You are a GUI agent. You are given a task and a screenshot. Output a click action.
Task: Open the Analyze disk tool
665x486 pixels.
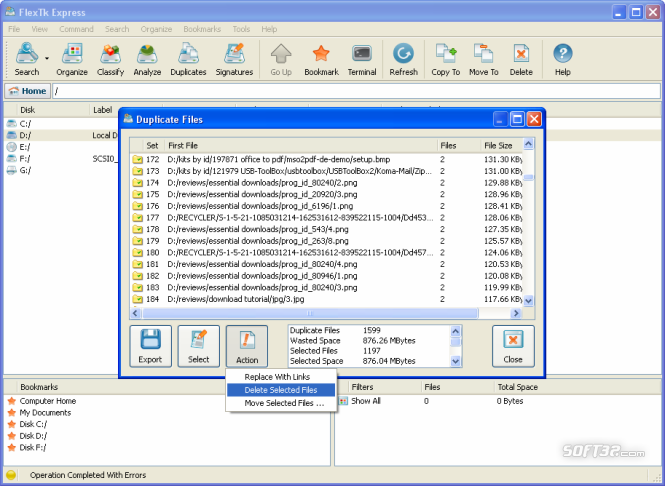tap(147, 59)
